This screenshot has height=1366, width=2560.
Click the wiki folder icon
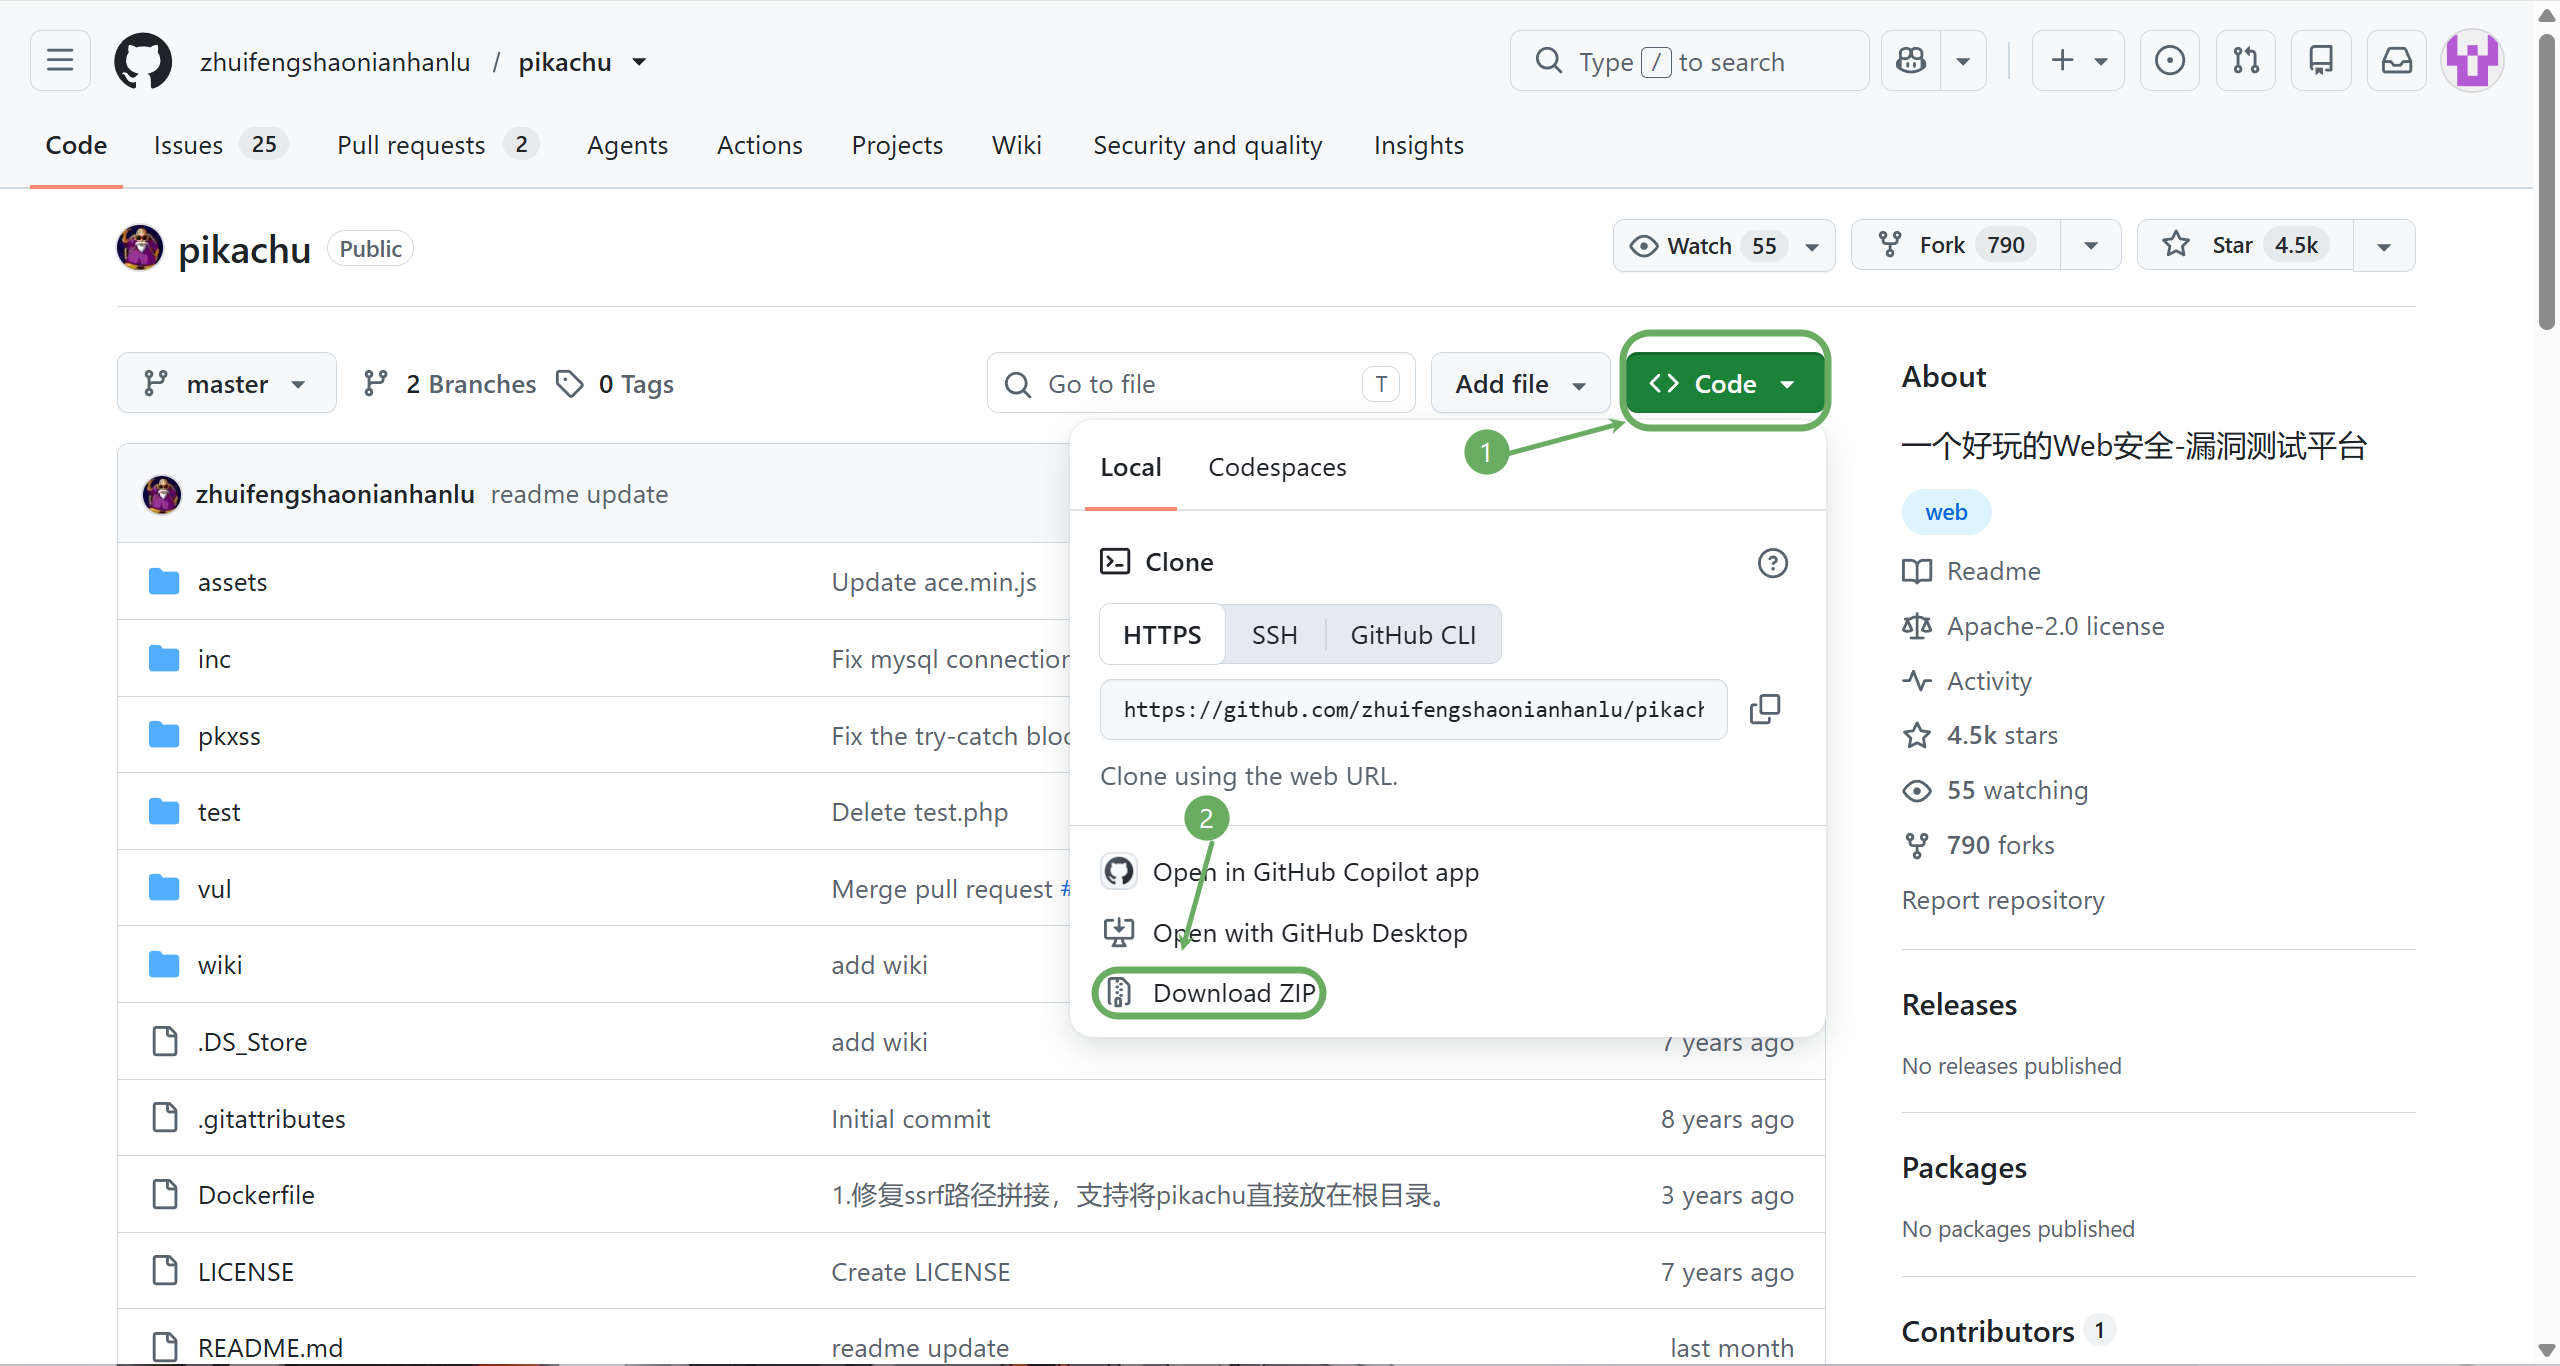pos(164,964)
